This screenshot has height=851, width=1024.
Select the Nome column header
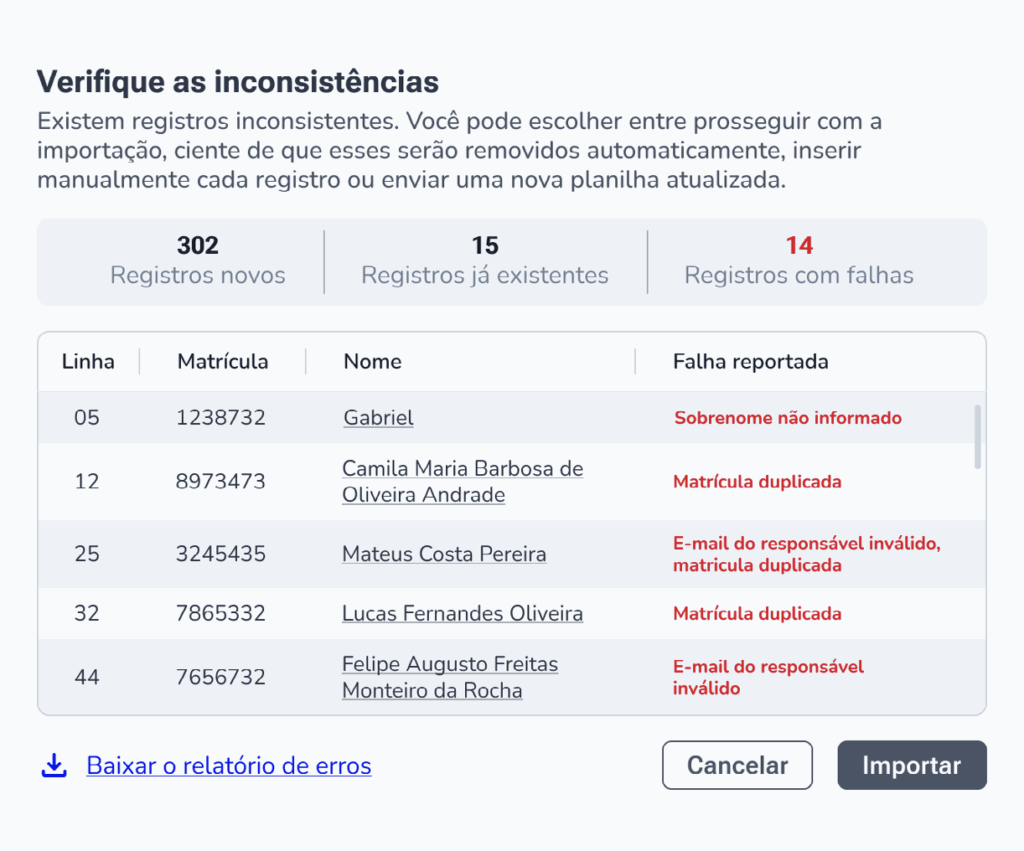[x=372, y=361]
